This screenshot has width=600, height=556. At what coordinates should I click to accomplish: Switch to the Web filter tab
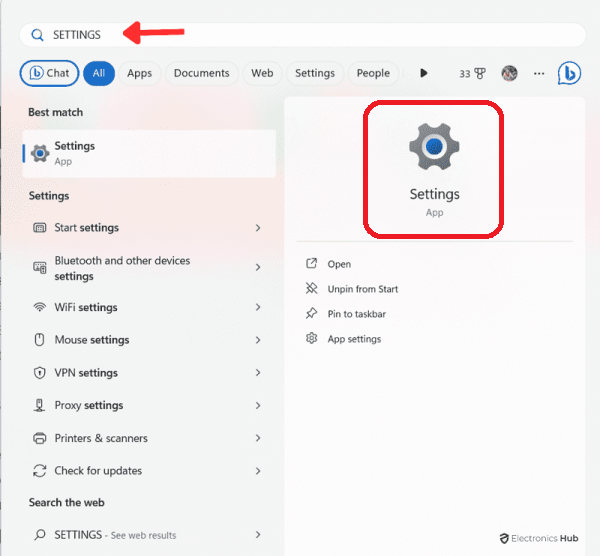click(262, 73)
